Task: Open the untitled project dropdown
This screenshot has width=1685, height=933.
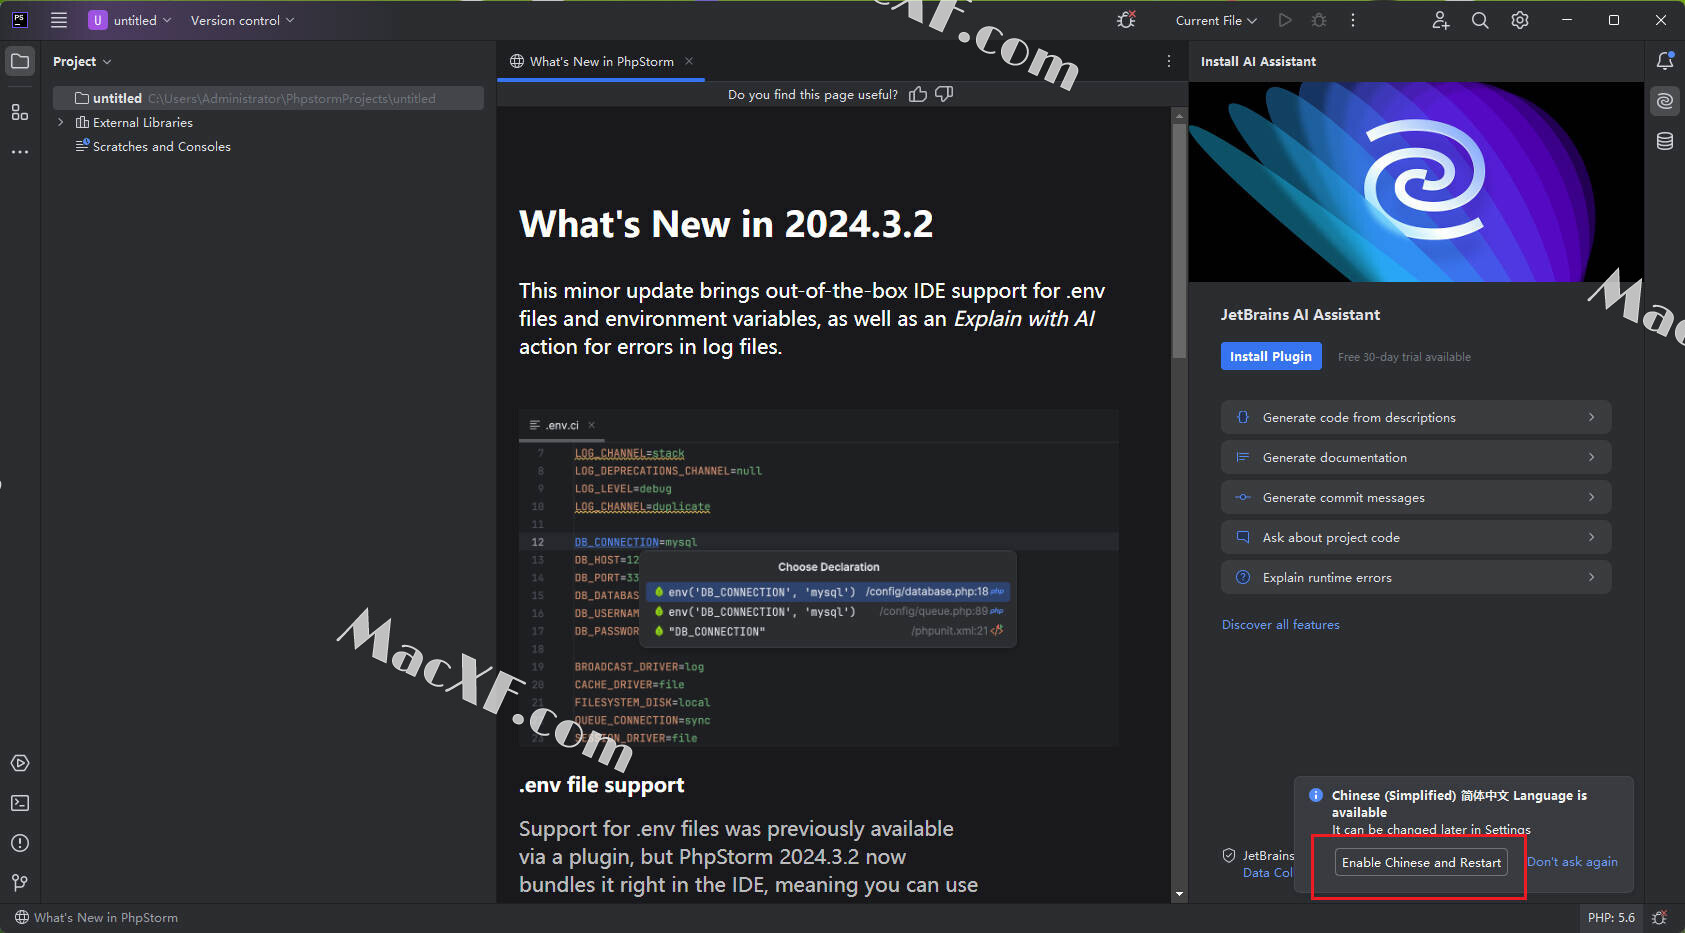Action: point(130,20)
